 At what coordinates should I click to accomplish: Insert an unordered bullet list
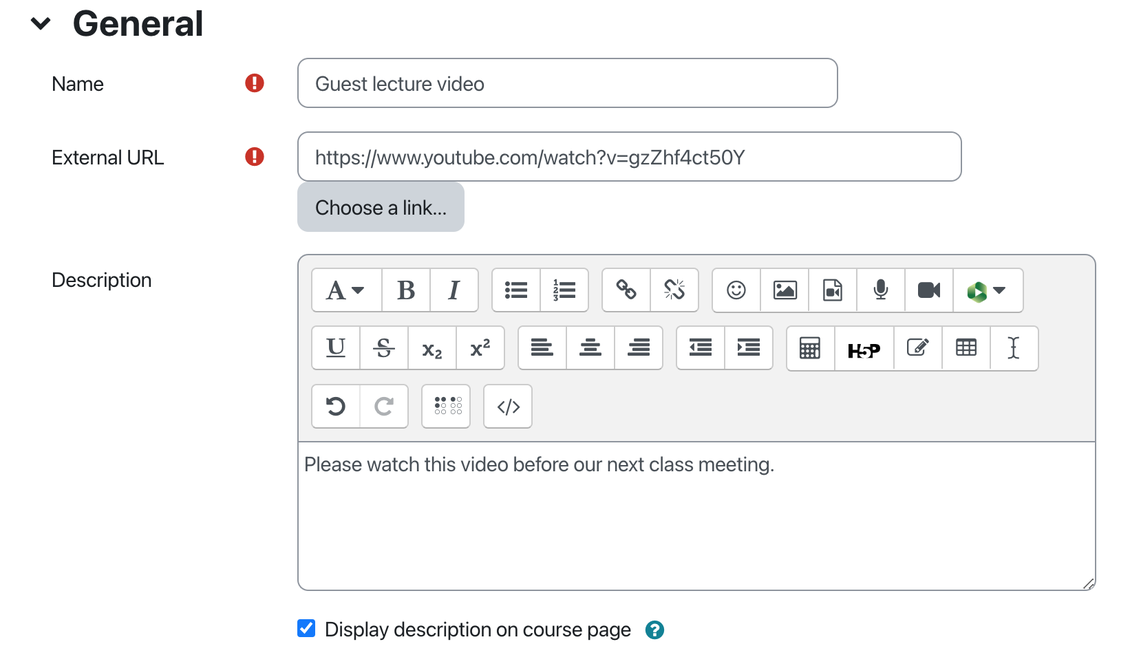pos(516,290)
